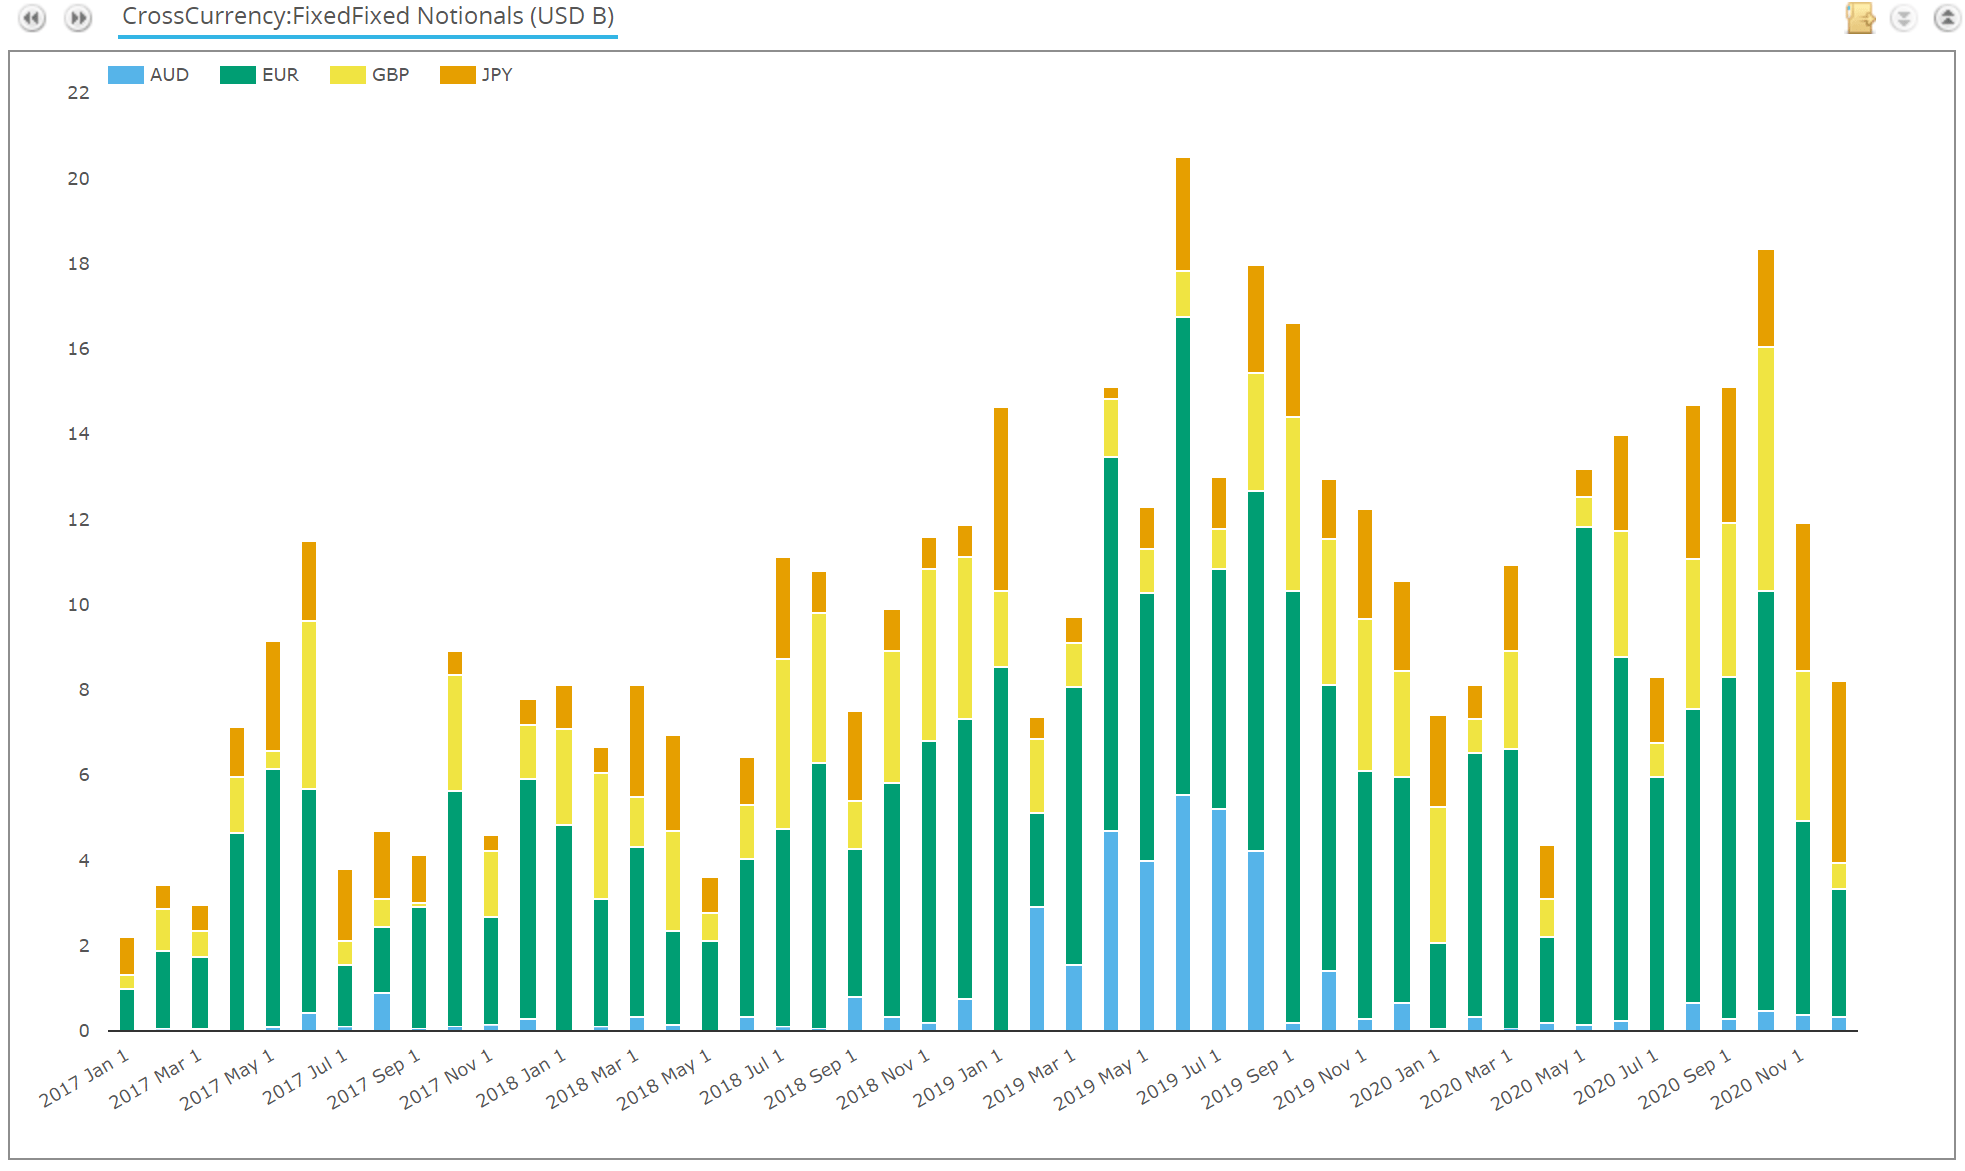Expand panel with double down arrows

click(x=1903, y=18)
